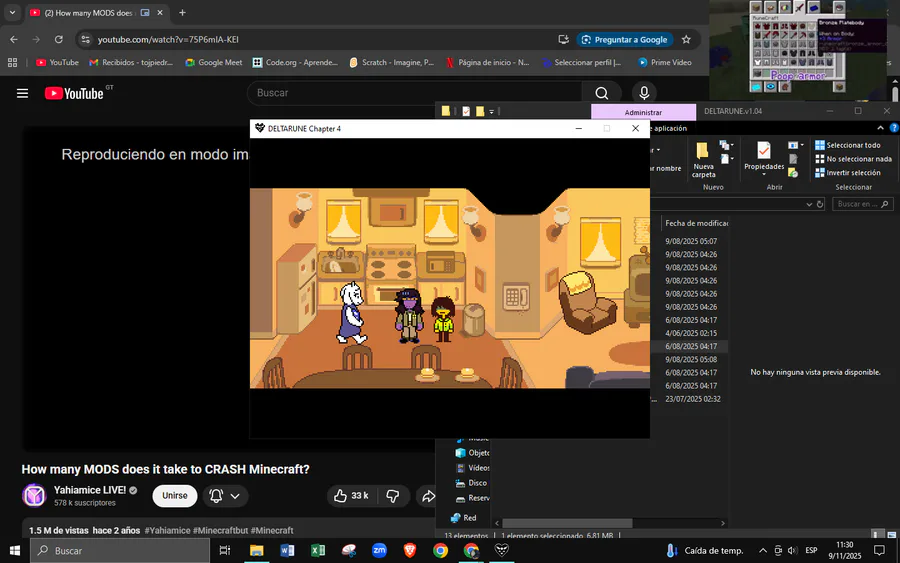Select the Administrar ribbon tab in Explorer
Screen dimensions: 900x563
point(643,112)
